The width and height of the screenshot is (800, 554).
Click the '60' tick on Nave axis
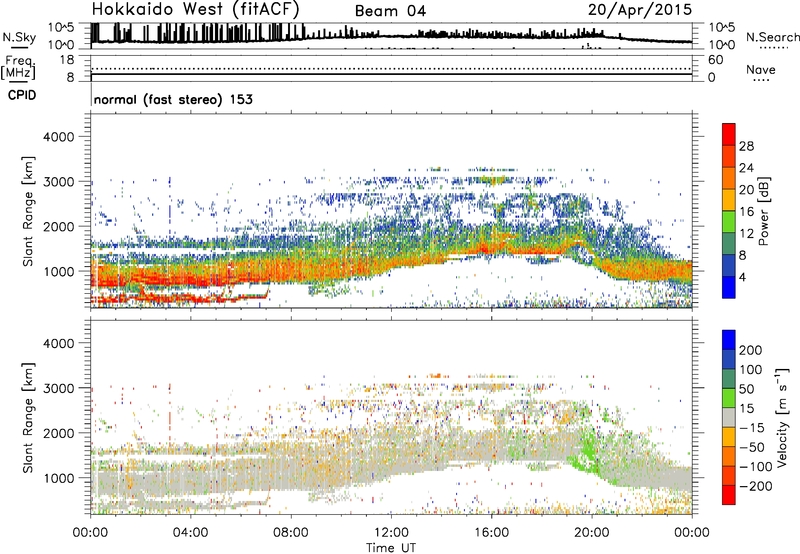point(716,60)
